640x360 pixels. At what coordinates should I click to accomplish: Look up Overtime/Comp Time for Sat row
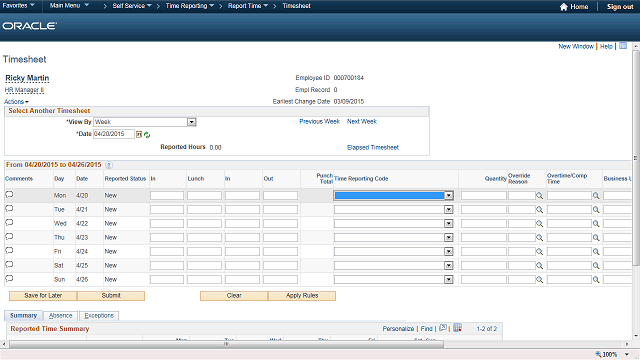coord(596,266)
